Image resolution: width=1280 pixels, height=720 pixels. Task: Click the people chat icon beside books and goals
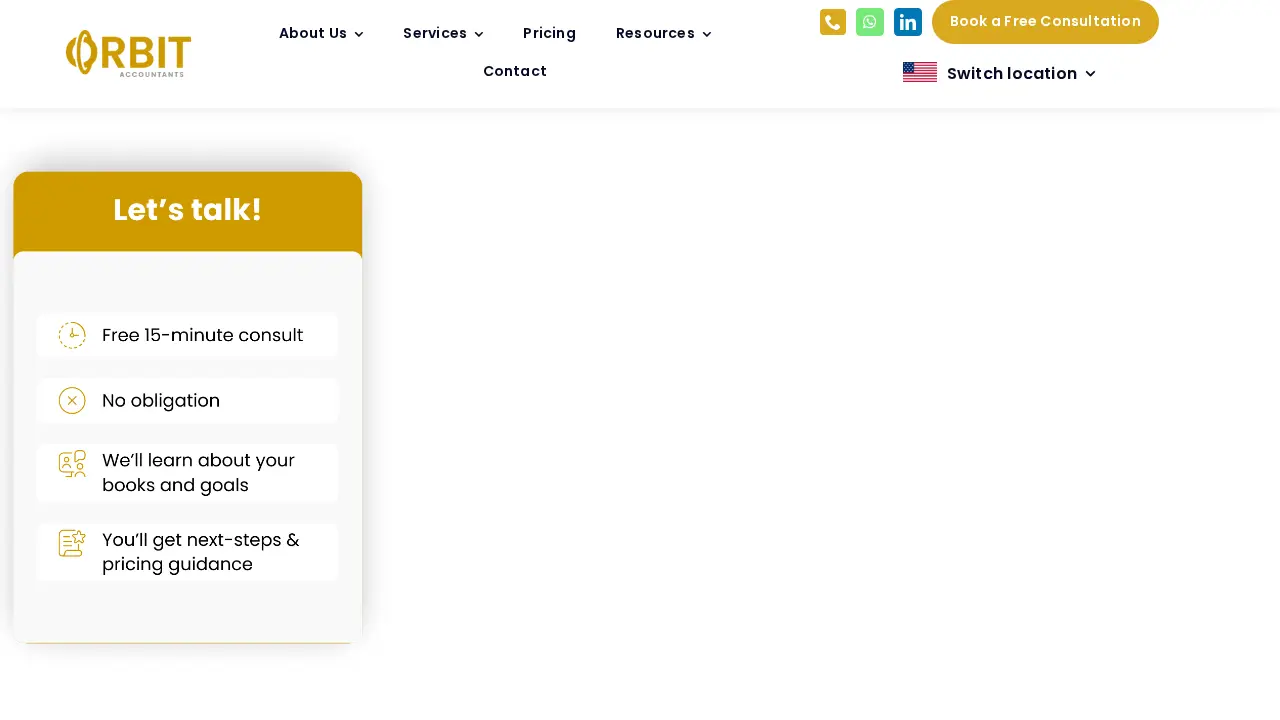72,464
